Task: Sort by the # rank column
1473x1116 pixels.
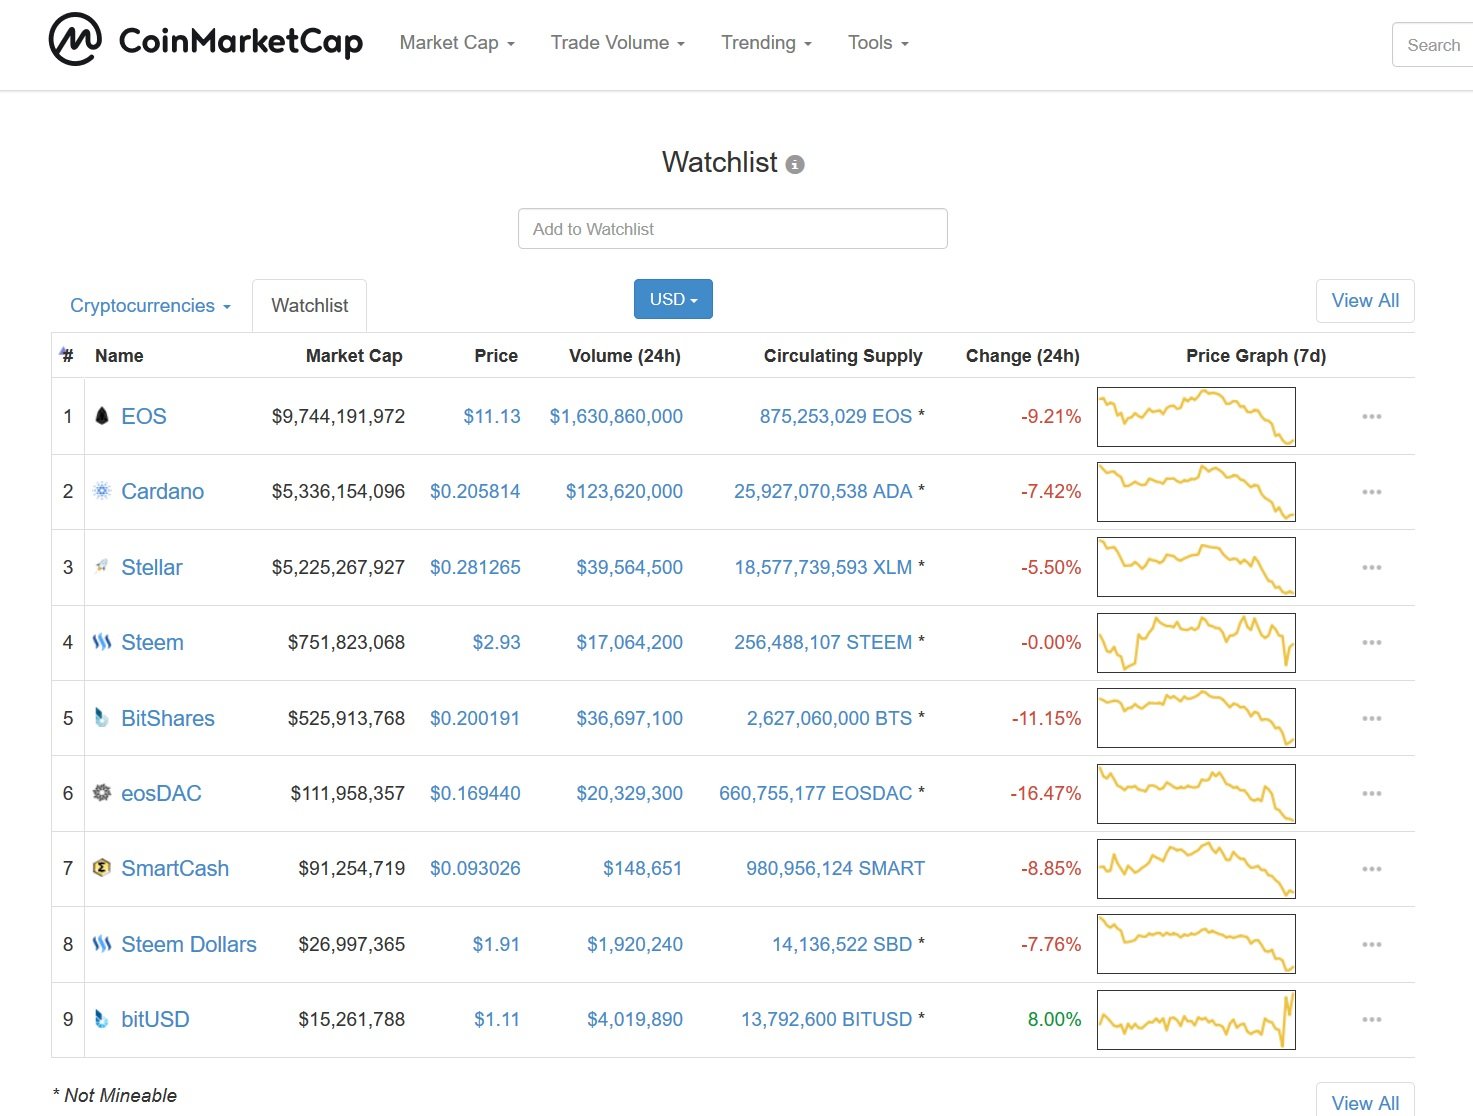Action: pyautogui.click(x=67, y=355)
